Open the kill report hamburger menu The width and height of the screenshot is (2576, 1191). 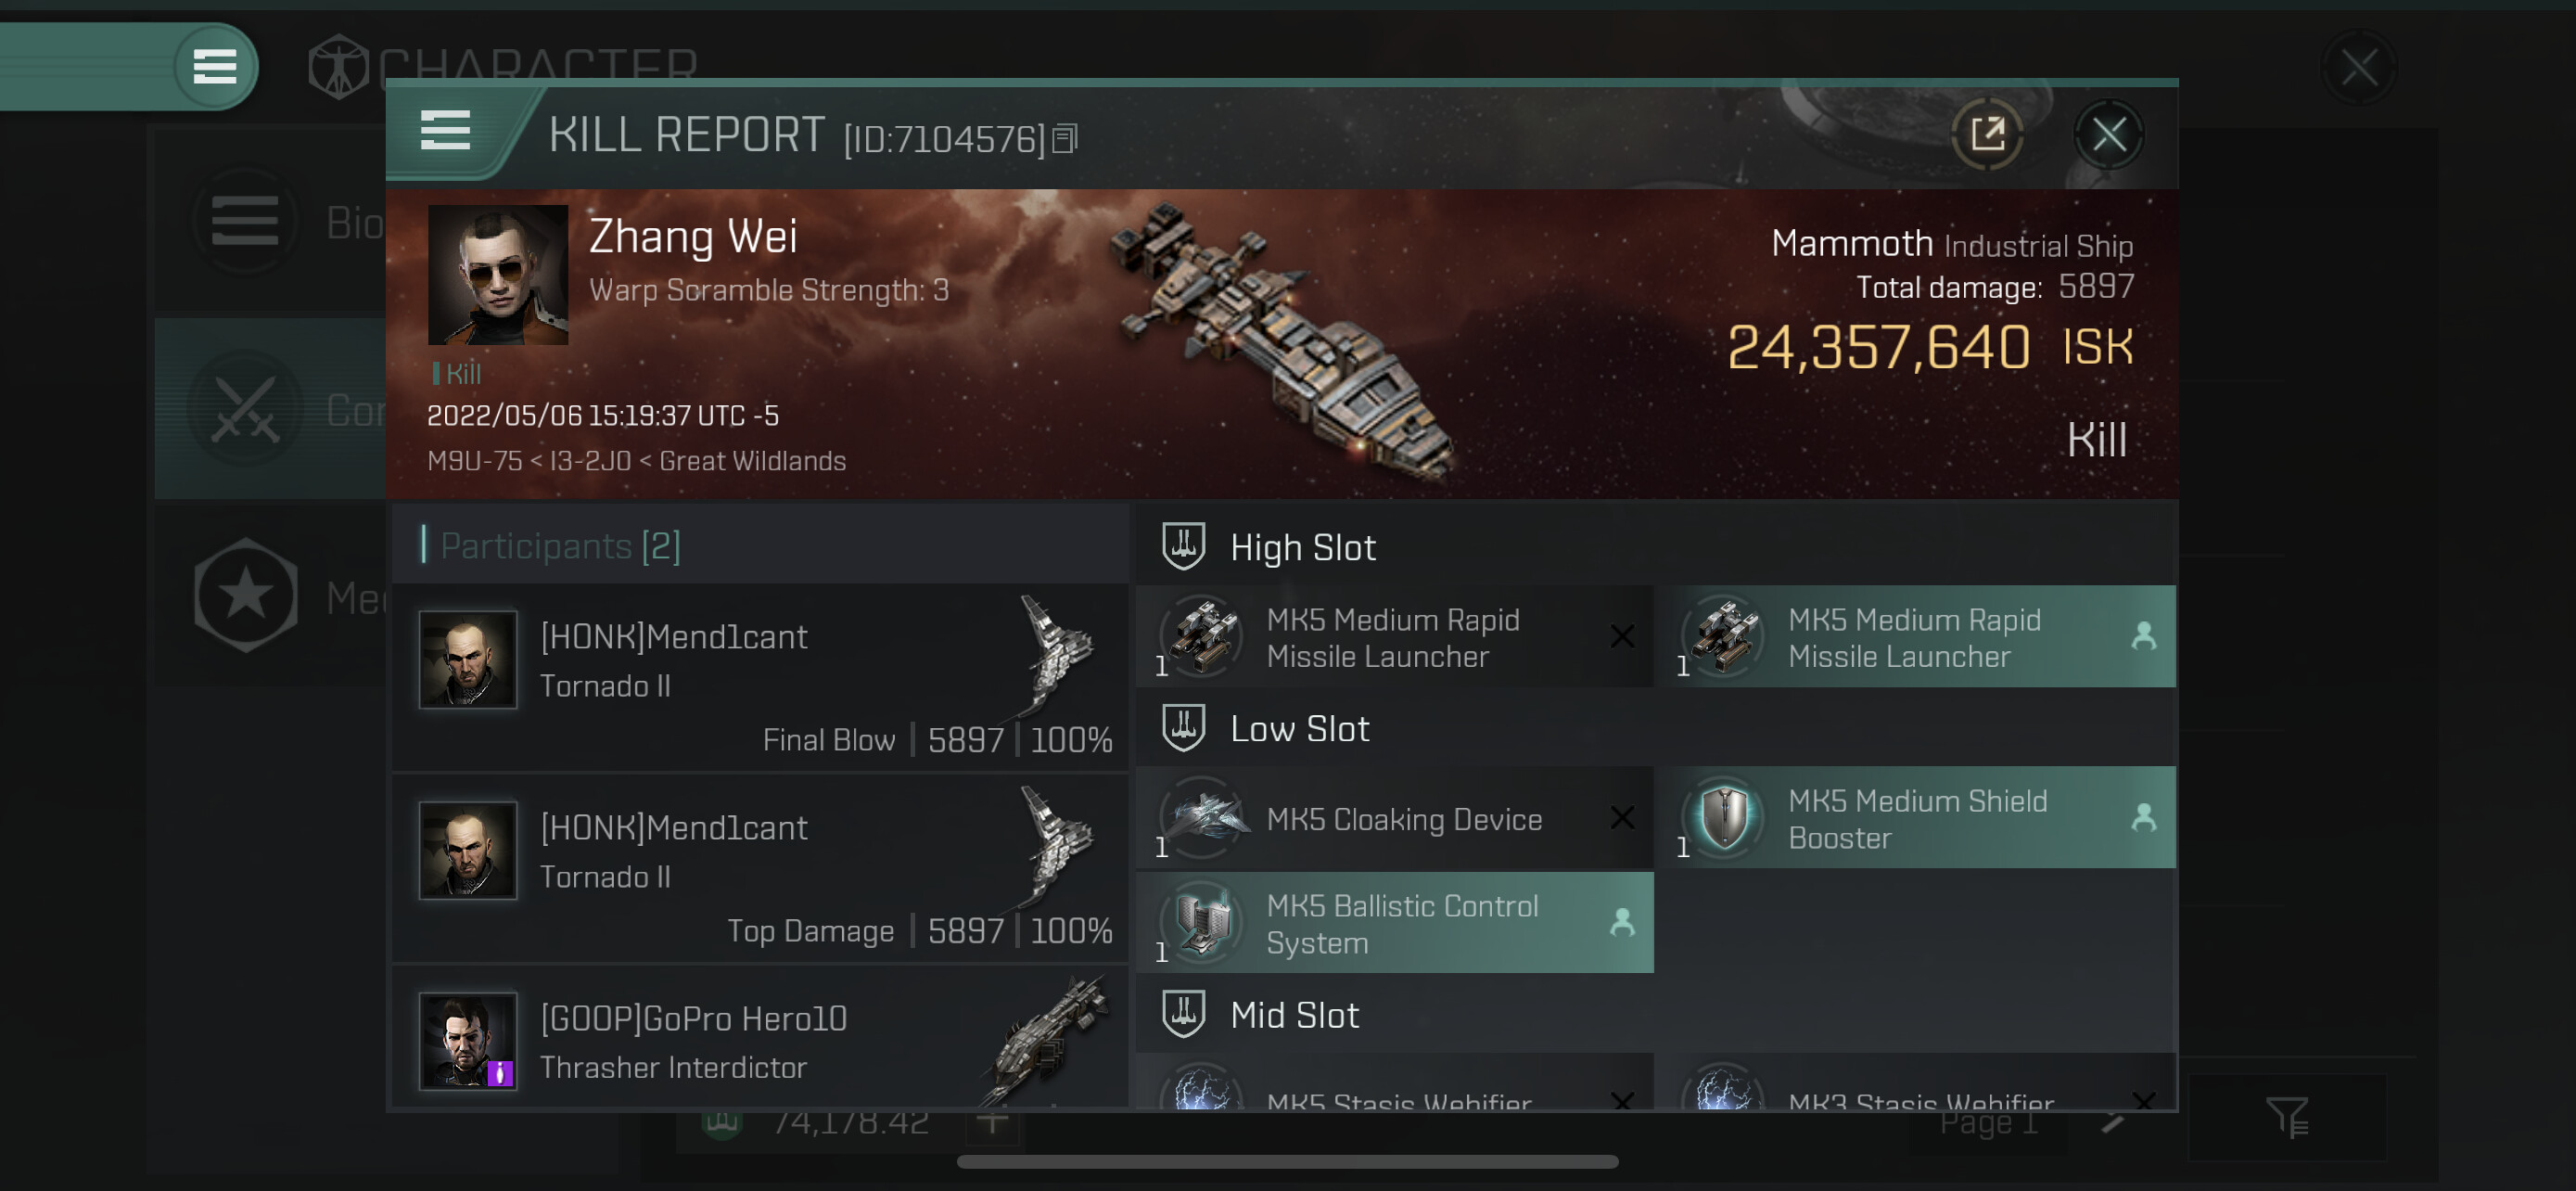pos(445,131)
